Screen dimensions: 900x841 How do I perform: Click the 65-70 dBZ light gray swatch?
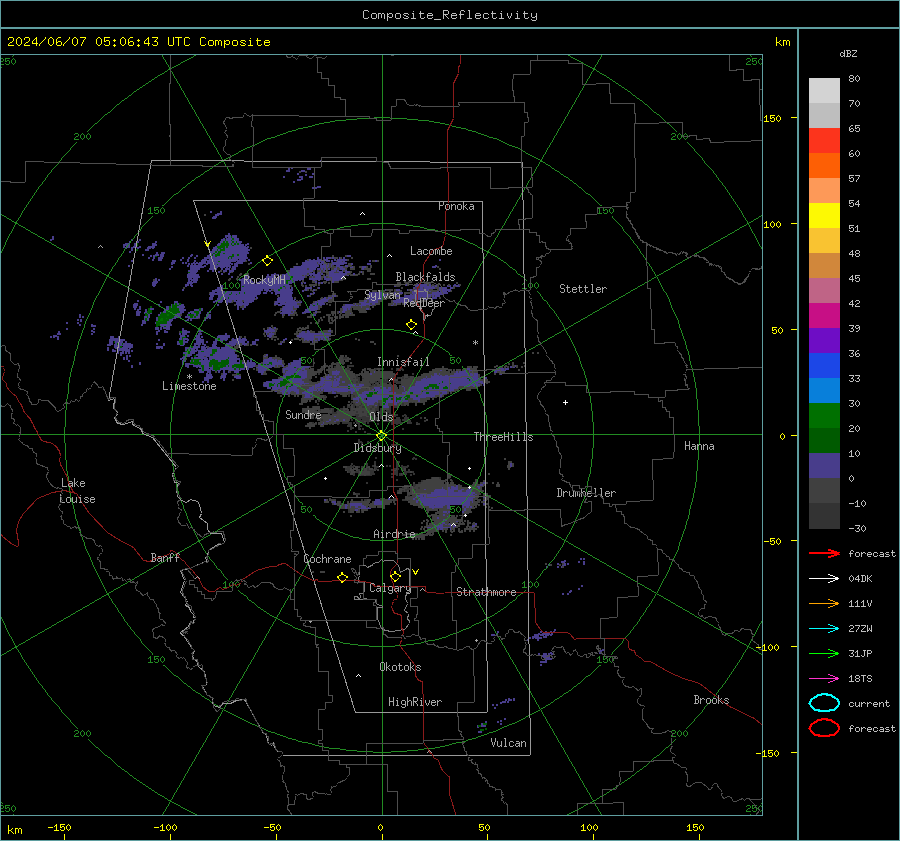pyautogui.click(x=824, y=115)
